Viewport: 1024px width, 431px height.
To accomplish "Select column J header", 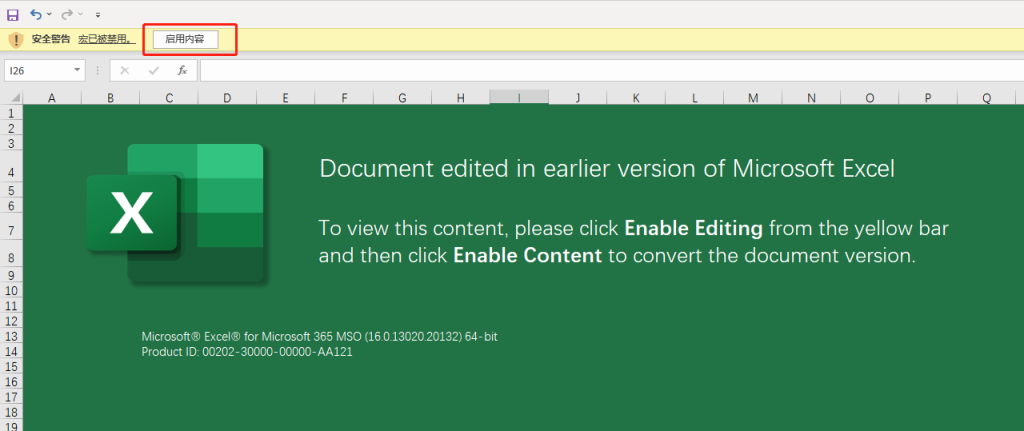I will point(577,98).
